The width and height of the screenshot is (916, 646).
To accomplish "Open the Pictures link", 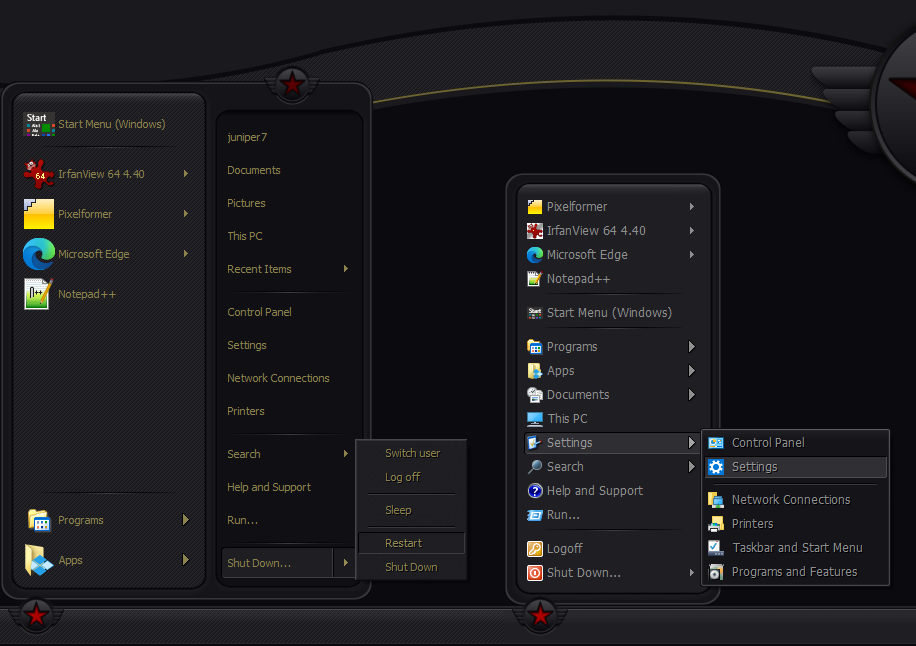I will (x=246, y=203).
